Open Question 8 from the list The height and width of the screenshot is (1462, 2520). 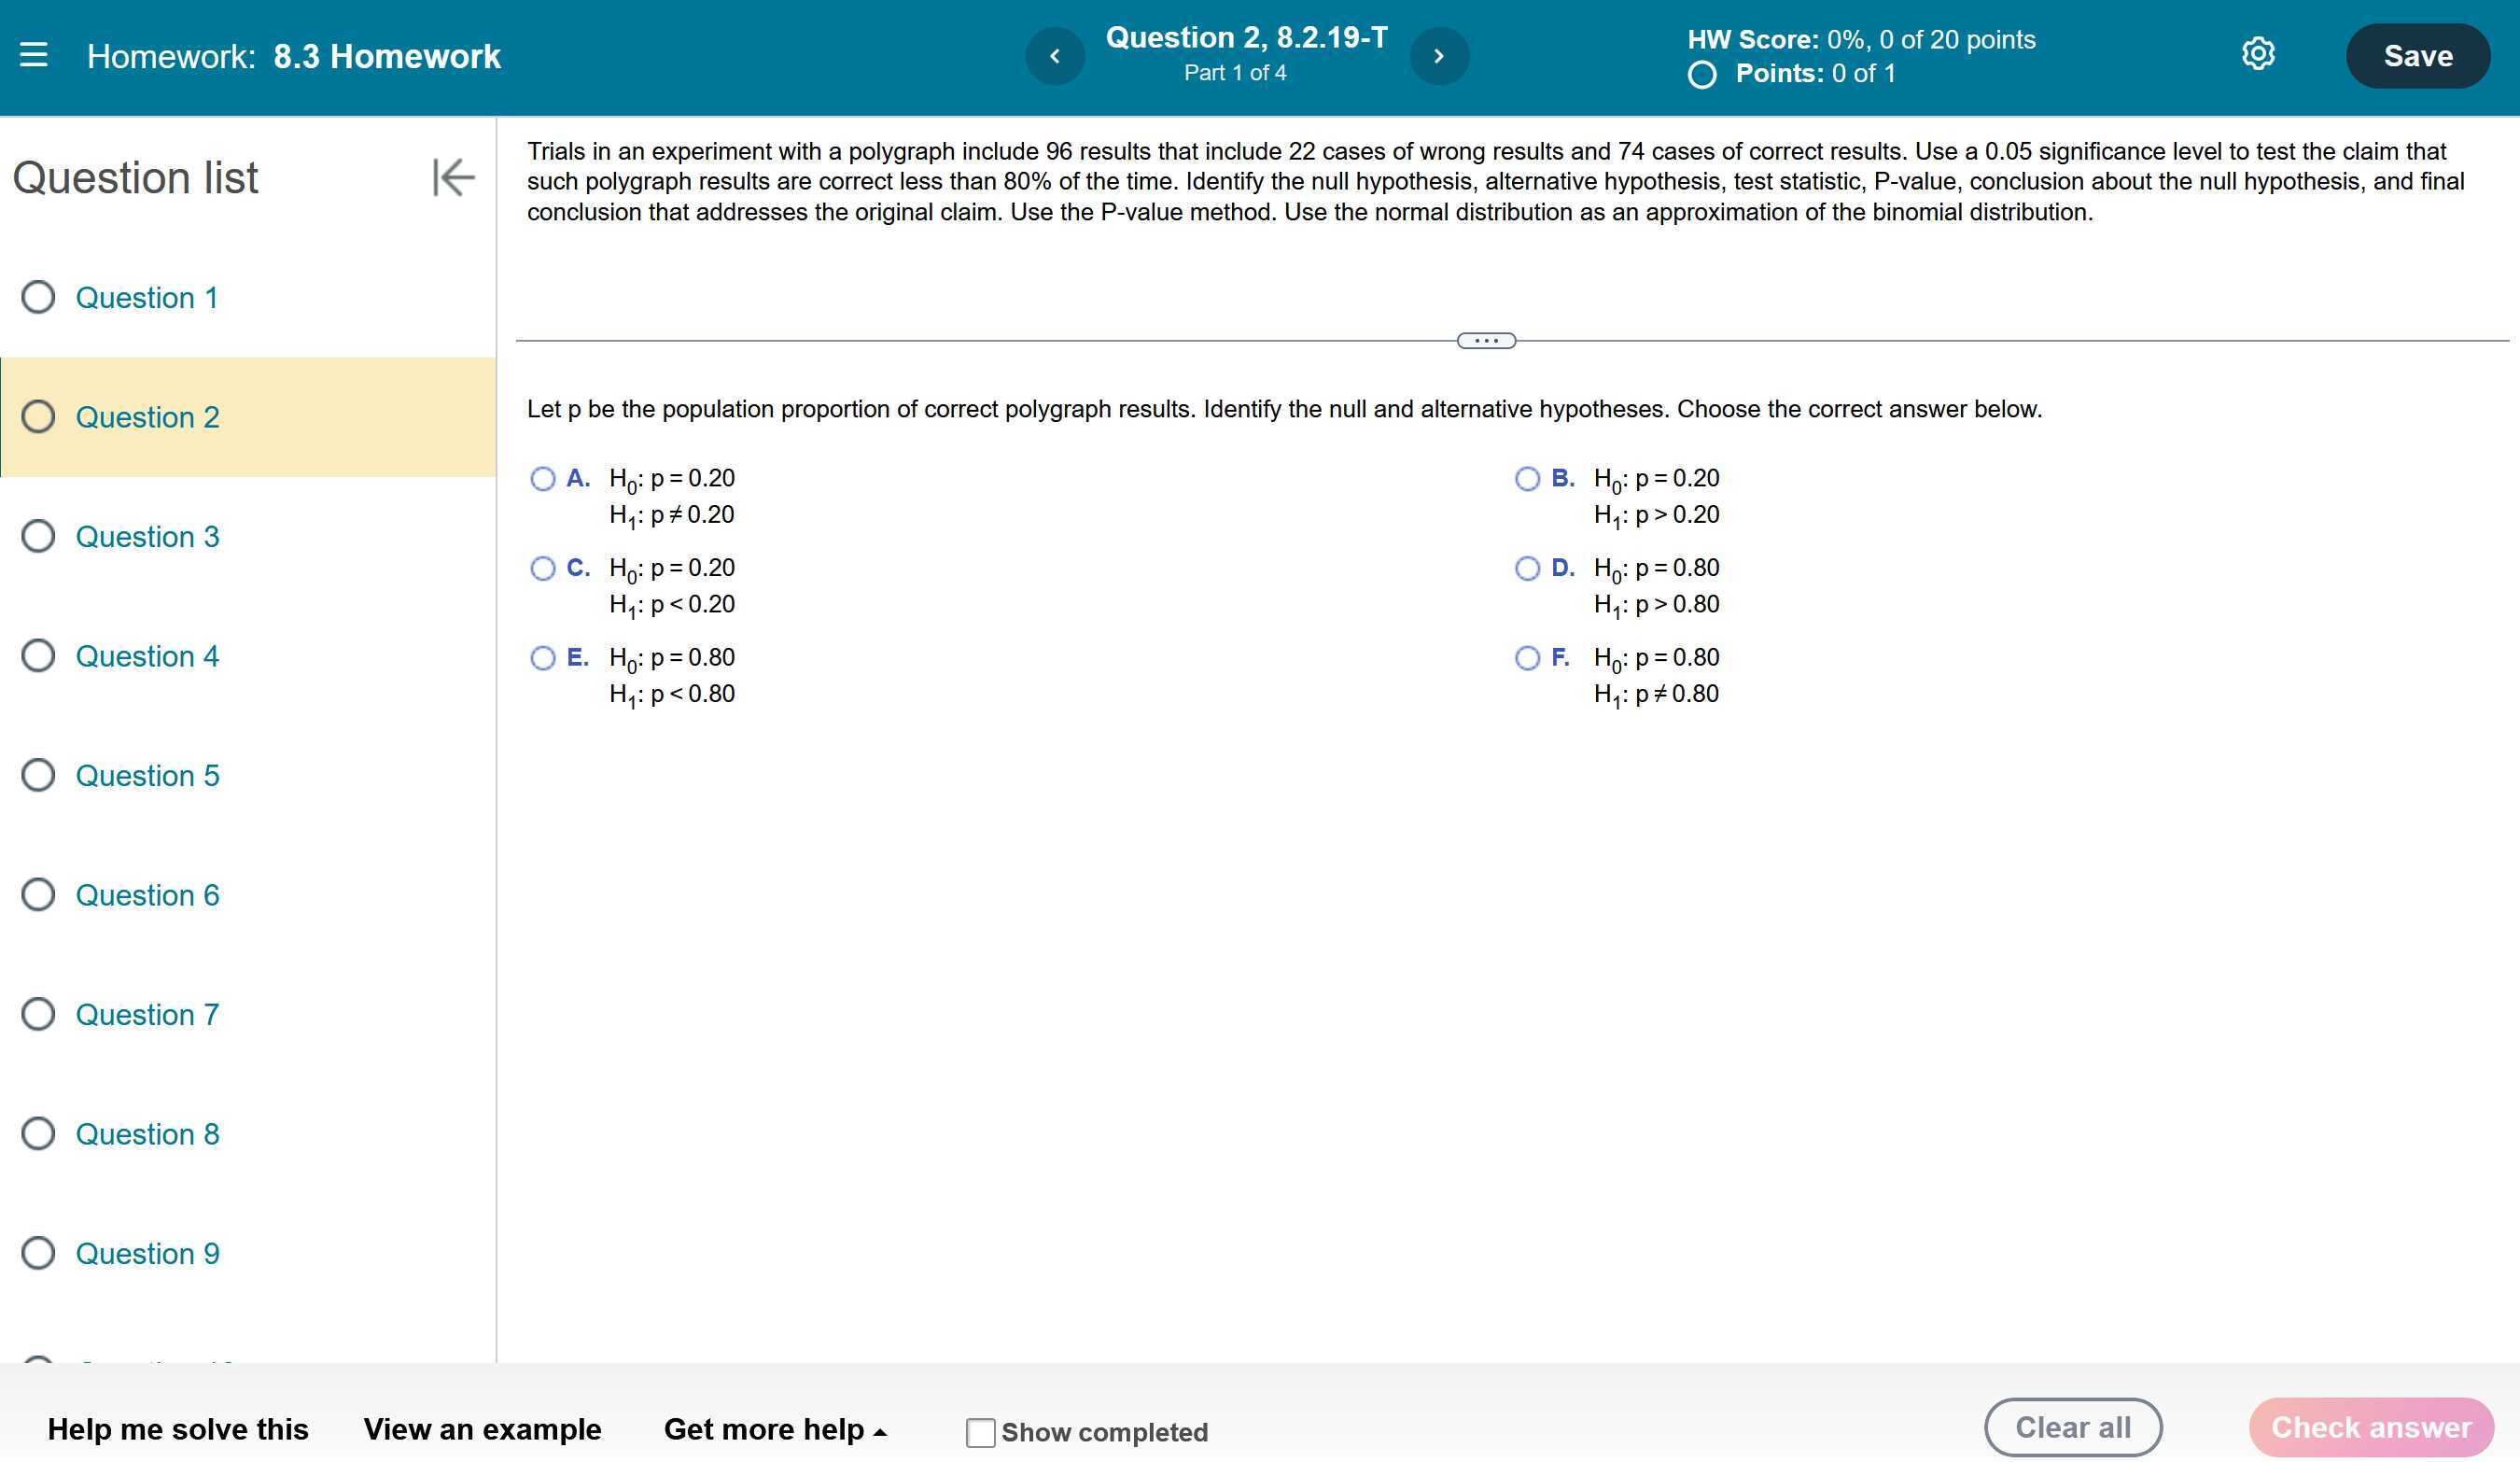(x=147, y=1134)
